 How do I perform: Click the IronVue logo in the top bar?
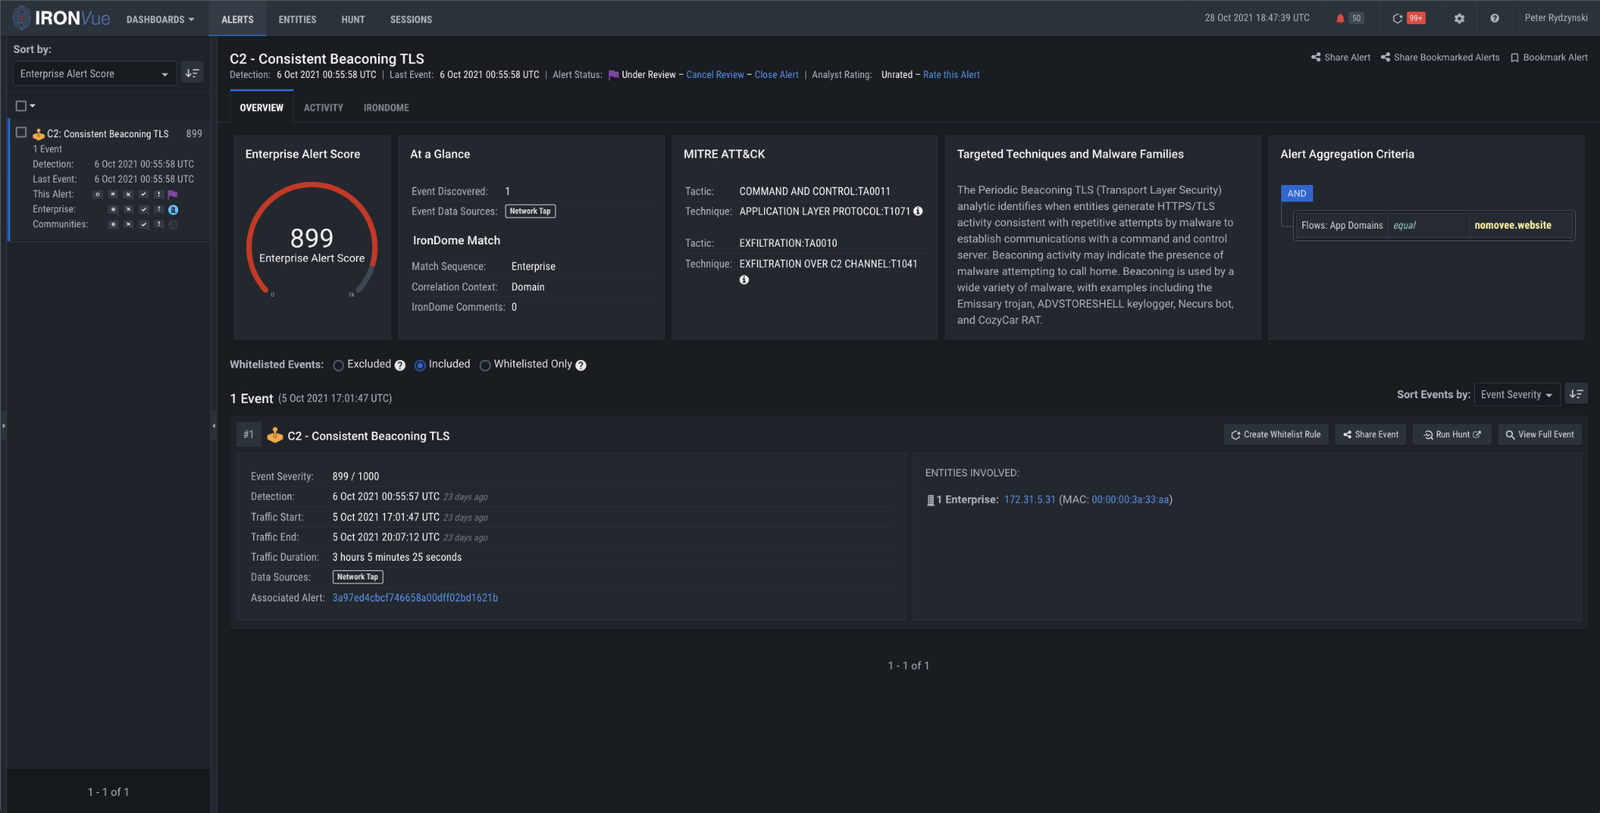(x=60, y=18)
